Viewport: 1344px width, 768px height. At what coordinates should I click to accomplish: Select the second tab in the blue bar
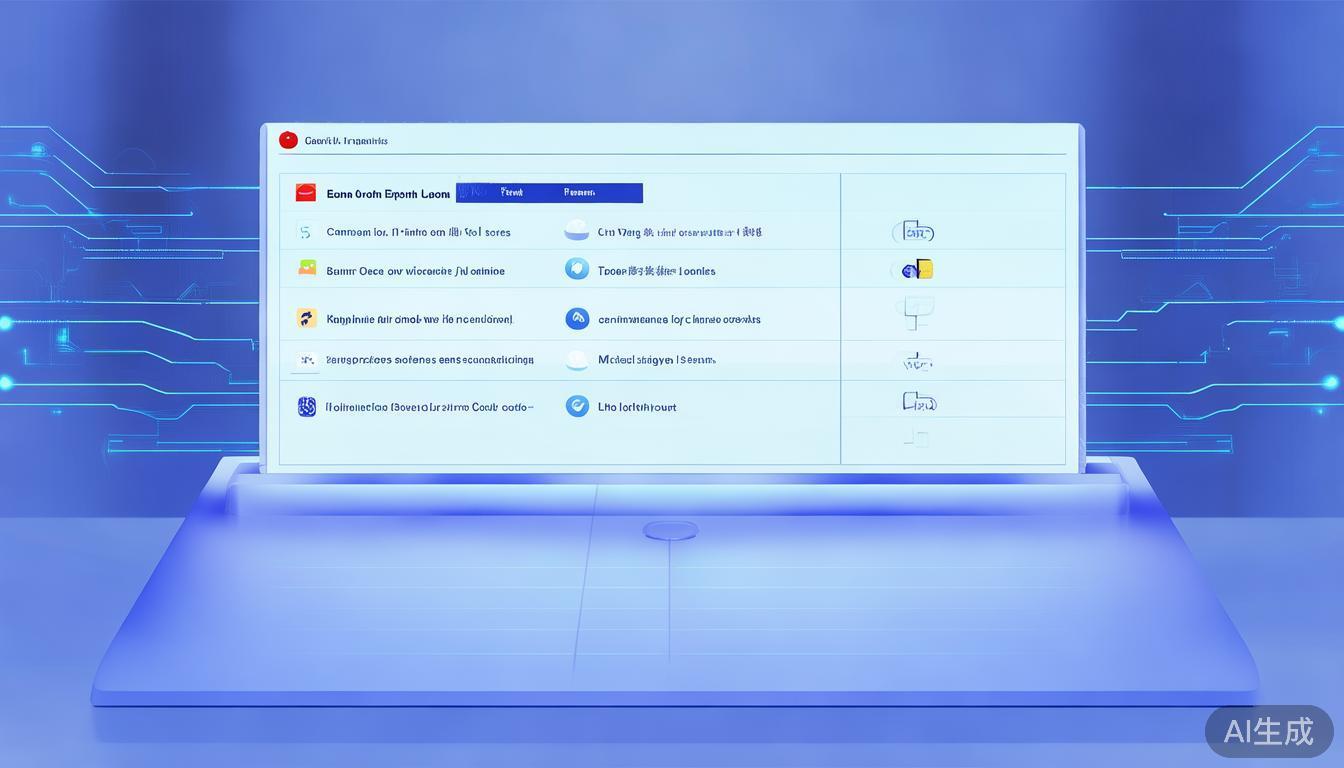click(579, 193)
